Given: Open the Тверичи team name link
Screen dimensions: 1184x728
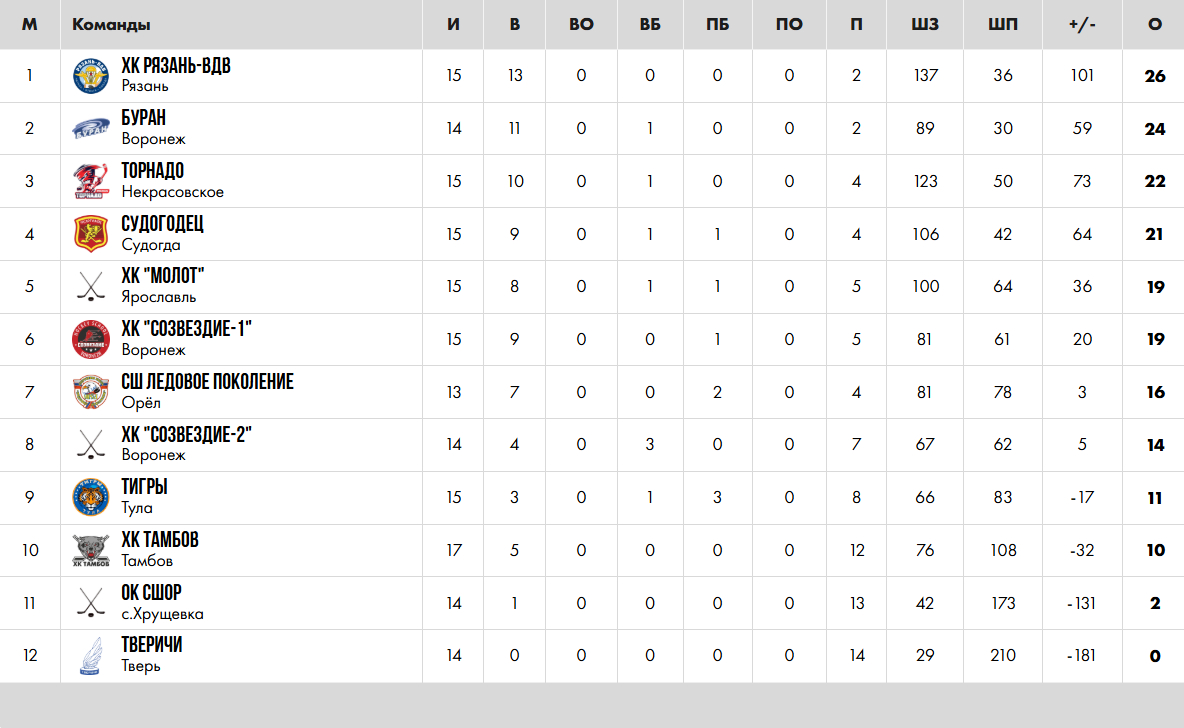Looking at the screenshot, I should (152, 646).
